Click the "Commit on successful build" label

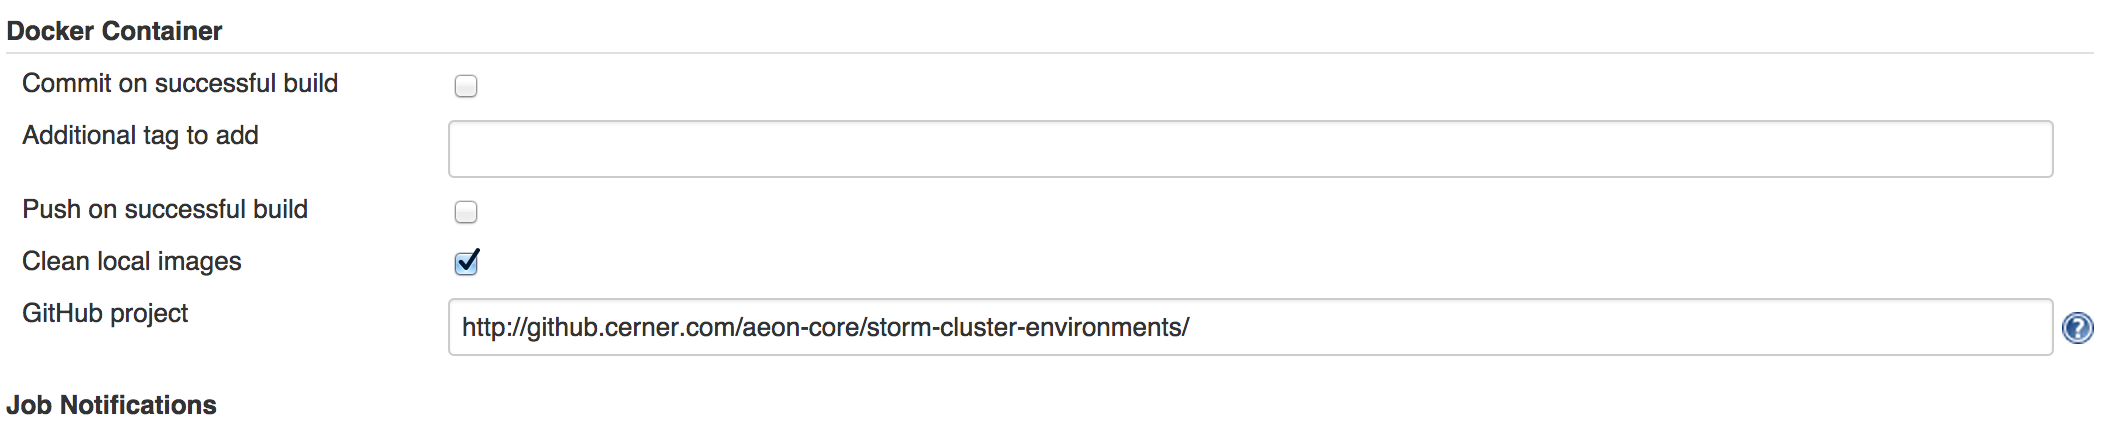pyautogui.click(x=180, y=83)
